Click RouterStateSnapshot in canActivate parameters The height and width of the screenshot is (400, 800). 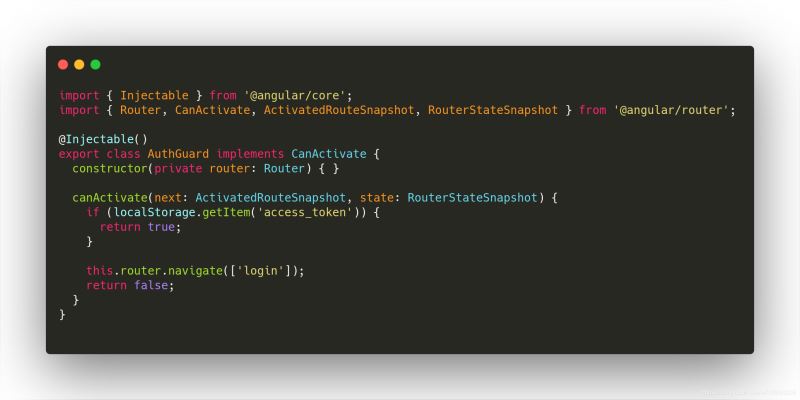(x=472, y=198)
